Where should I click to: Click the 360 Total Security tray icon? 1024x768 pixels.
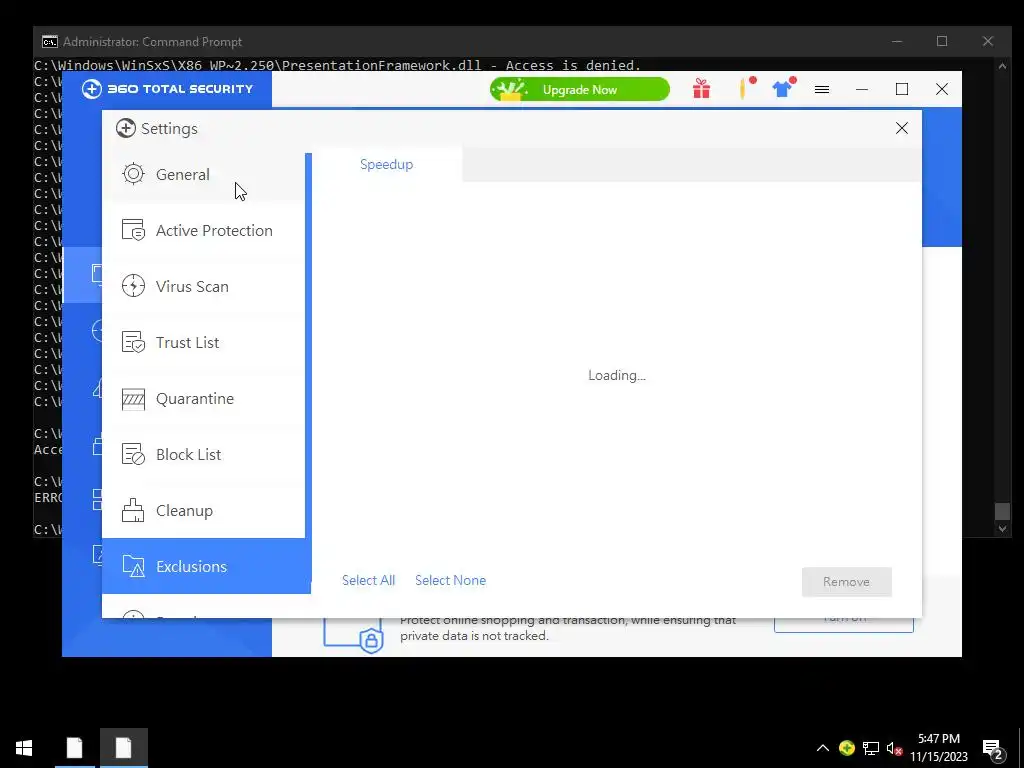click(x=847, y=748)
